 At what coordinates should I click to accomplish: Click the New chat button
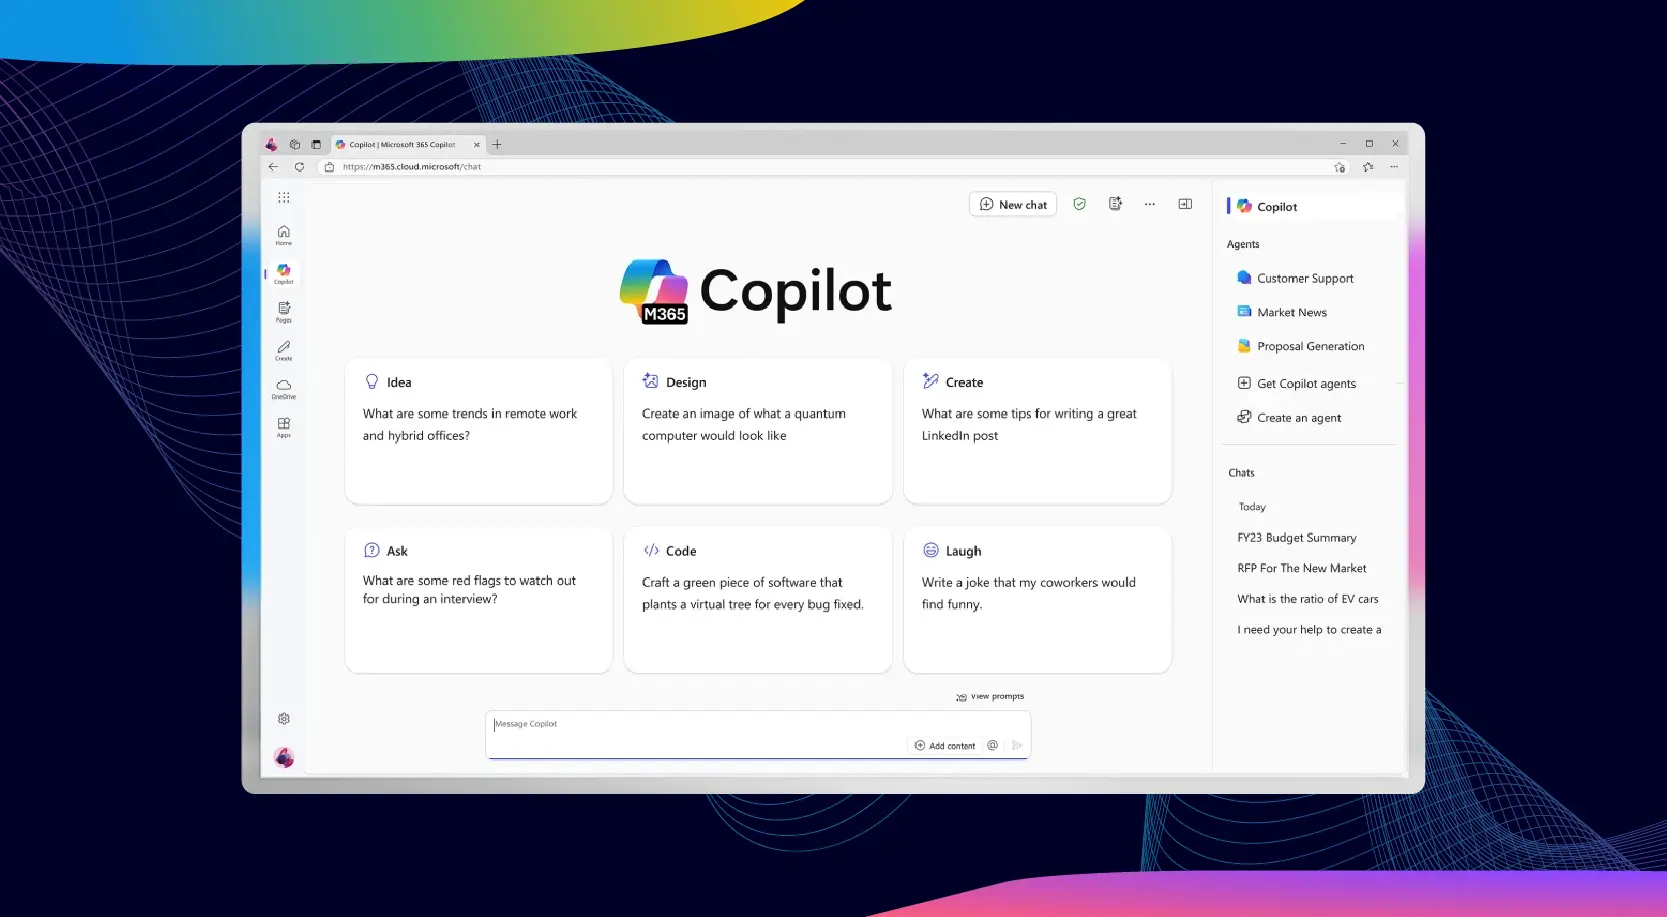click(1013, 205)
